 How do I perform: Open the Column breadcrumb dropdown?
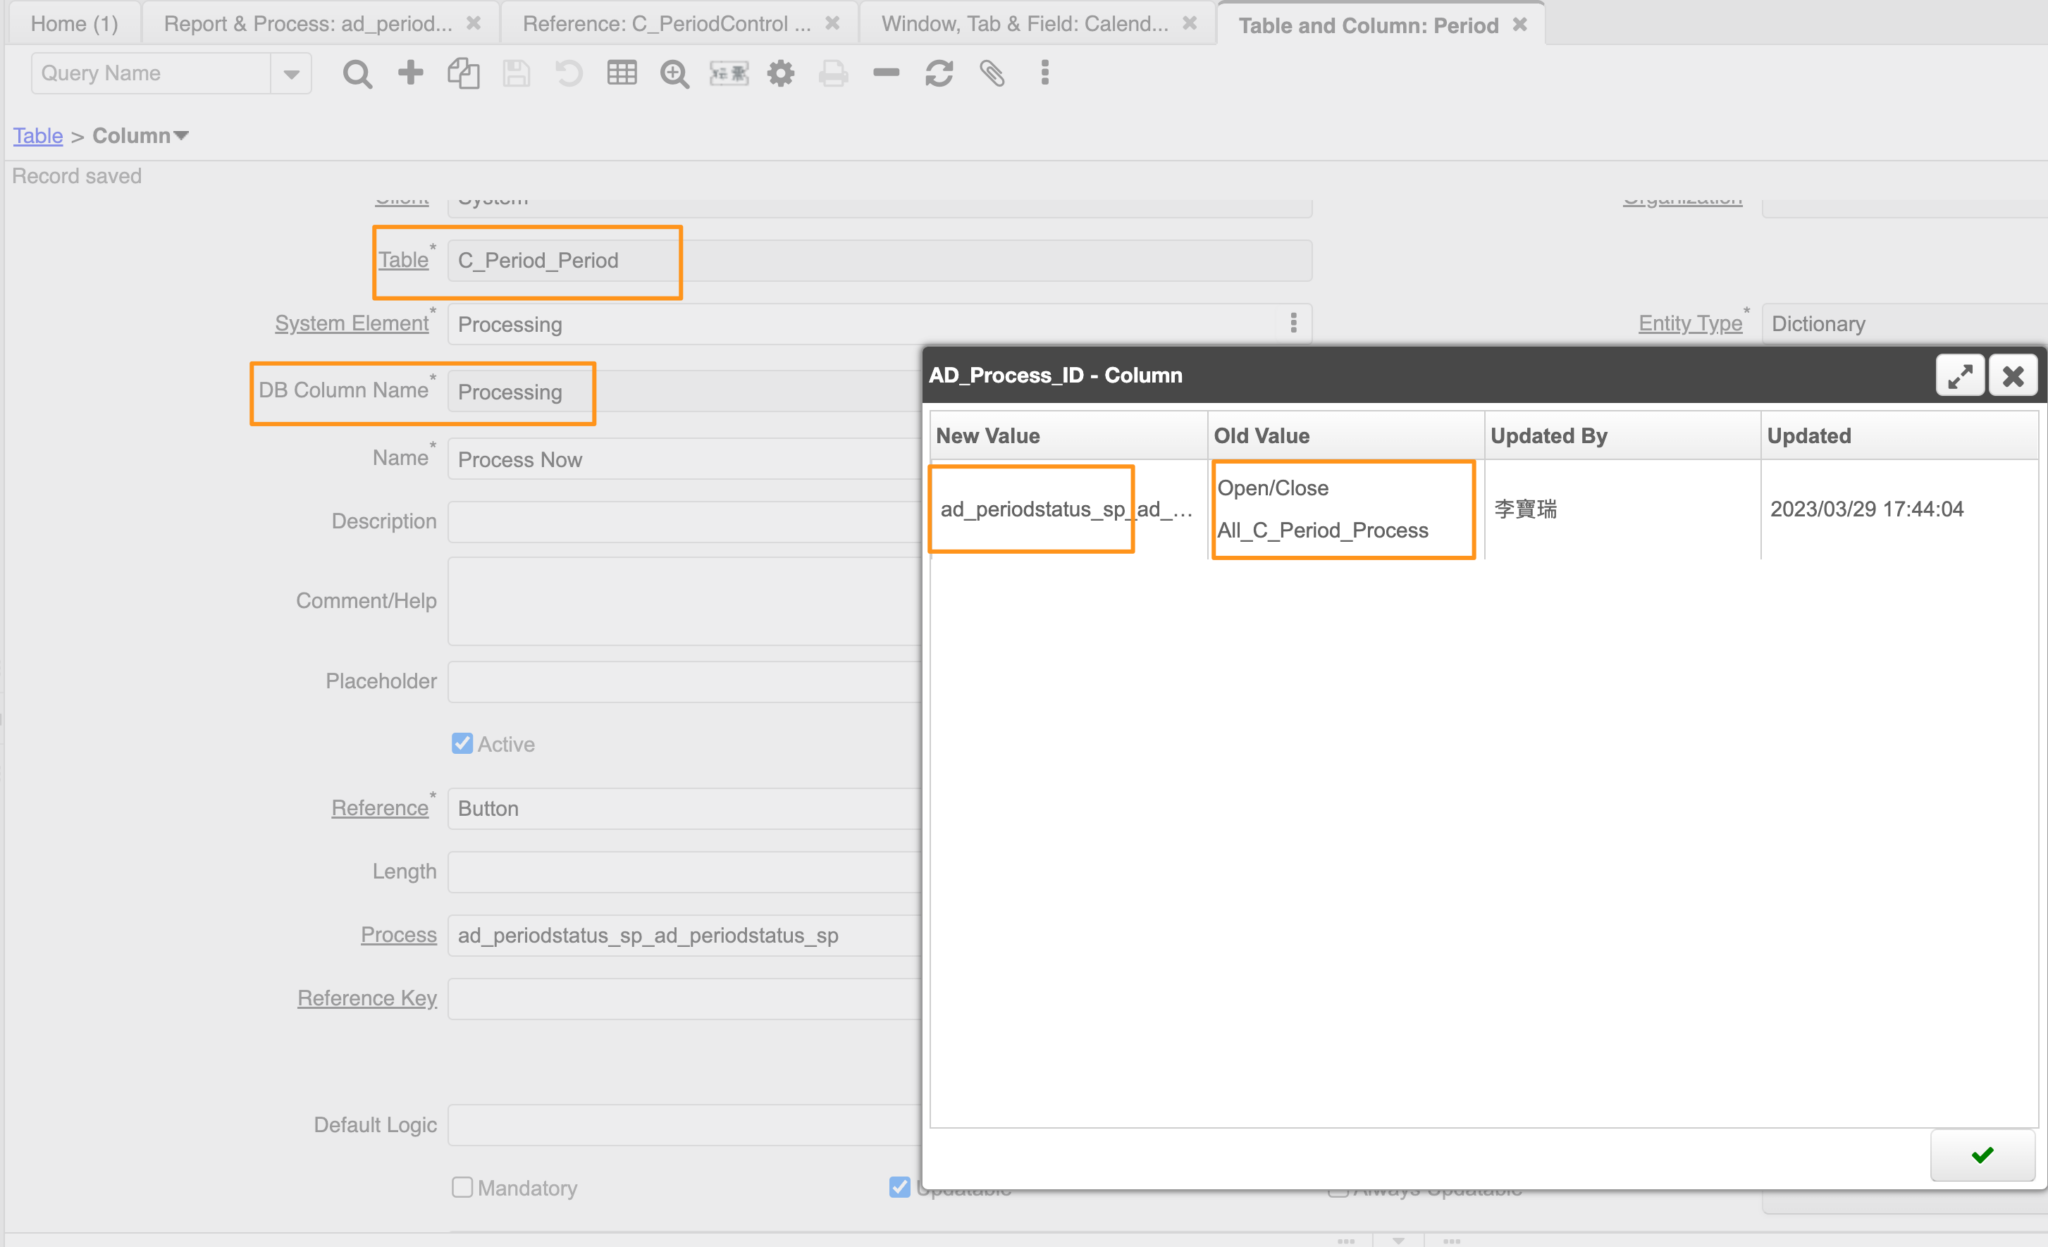click(x=182, y=135)
